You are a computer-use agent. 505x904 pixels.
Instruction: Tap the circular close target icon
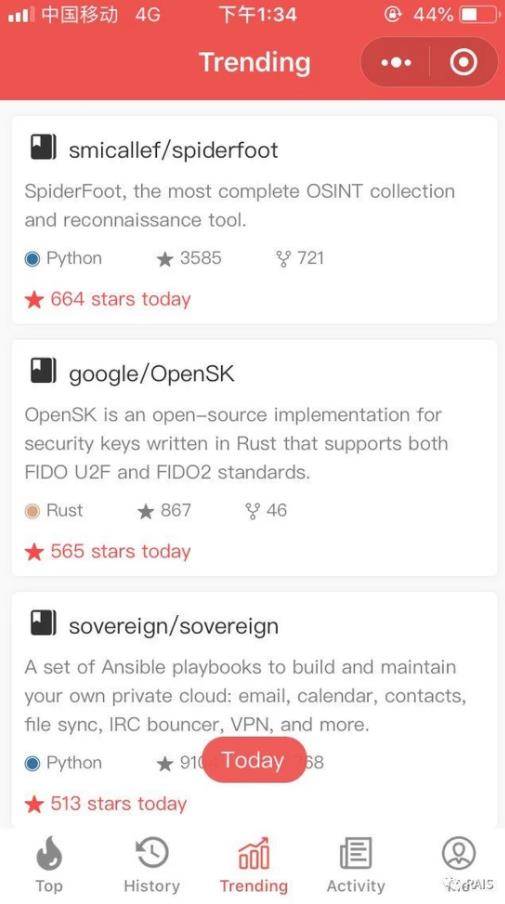[463, 62]
